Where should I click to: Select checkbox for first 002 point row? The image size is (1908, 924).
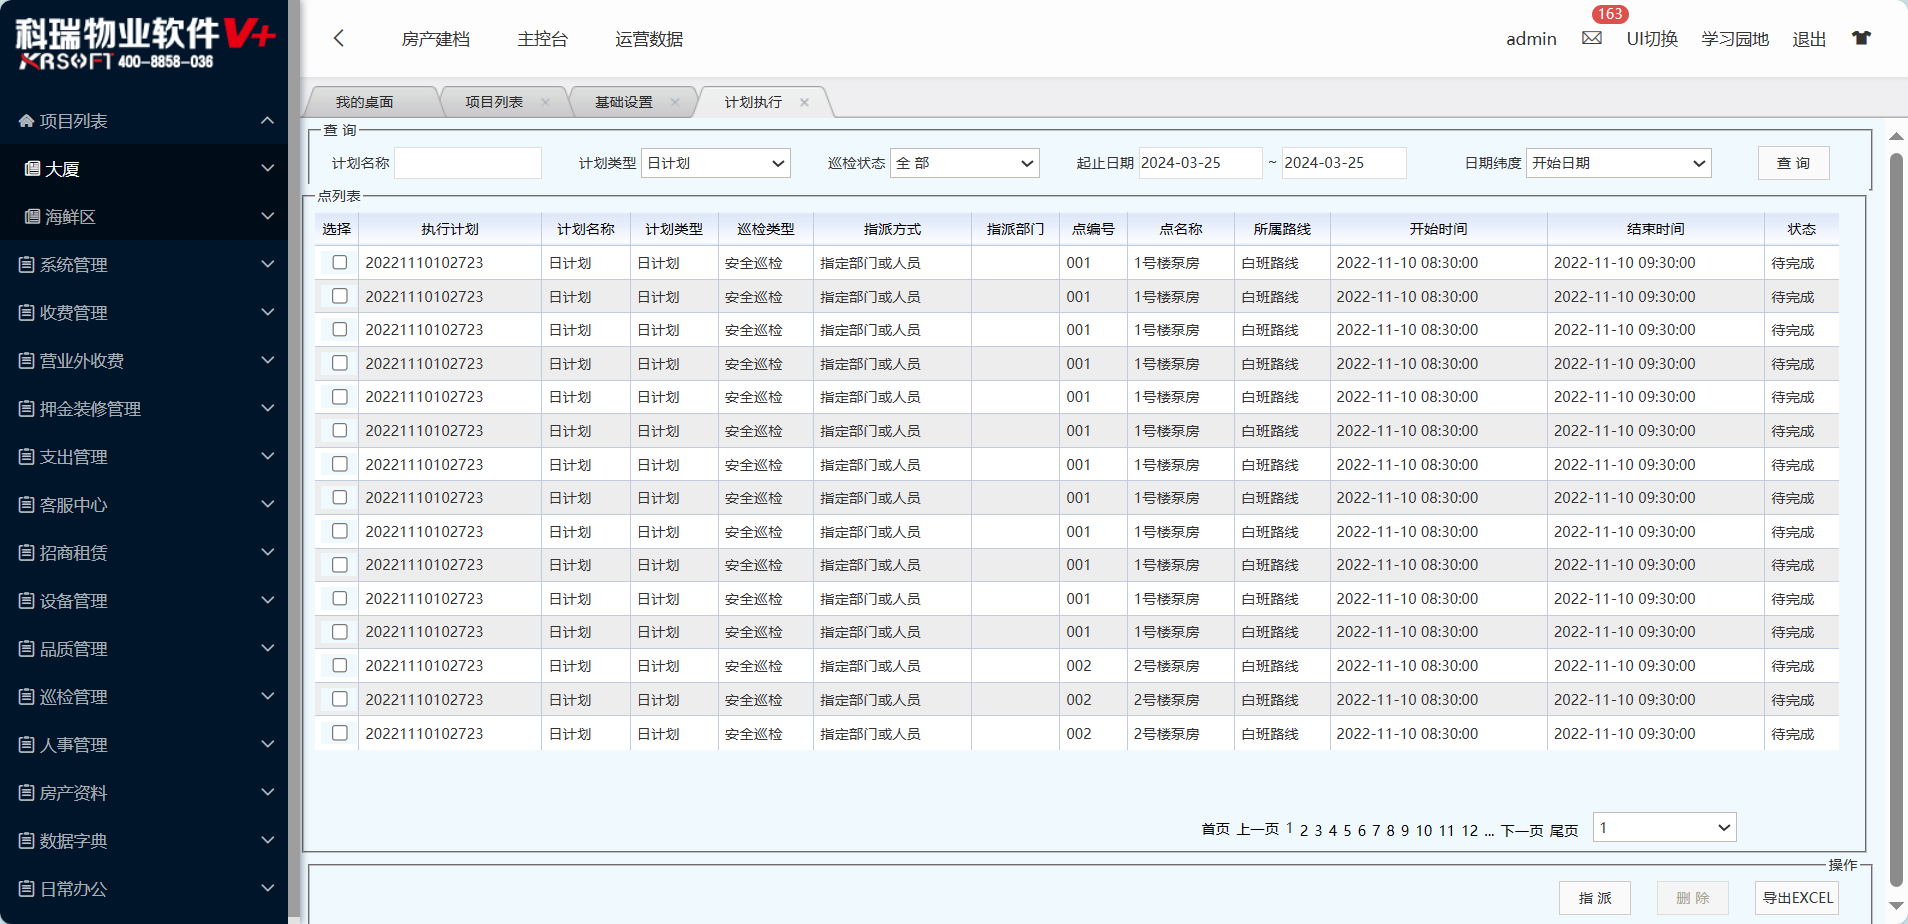[340, 665]
